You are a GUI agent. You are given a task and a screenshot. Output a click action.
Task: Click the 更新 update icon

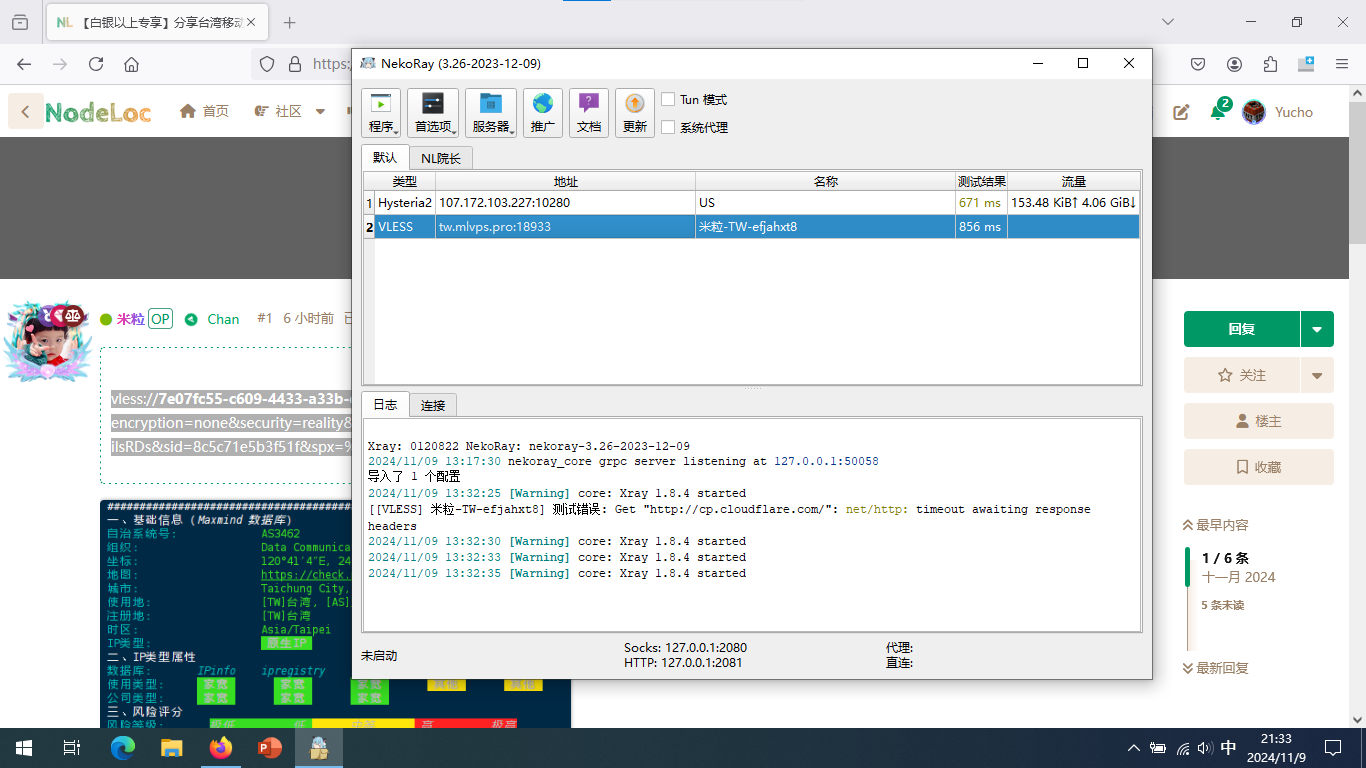tap(635, 113)
